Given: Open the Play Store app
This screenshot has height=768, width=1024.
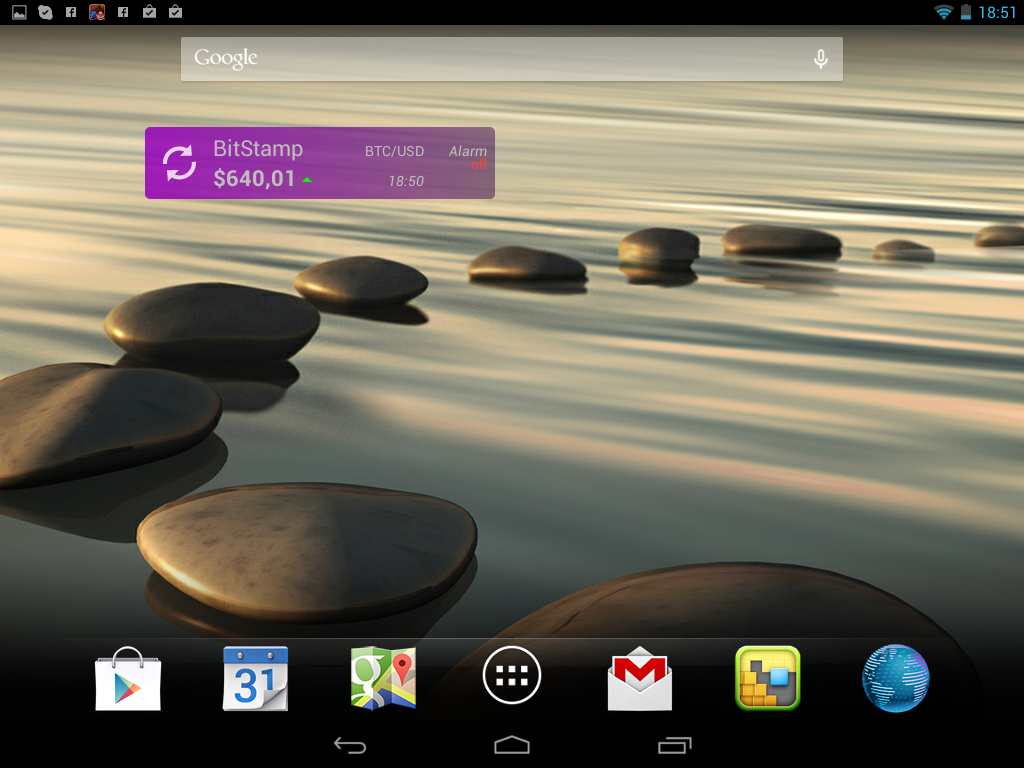Looking at the screenshot, I should pyautogui.click(x=128, y=679).
